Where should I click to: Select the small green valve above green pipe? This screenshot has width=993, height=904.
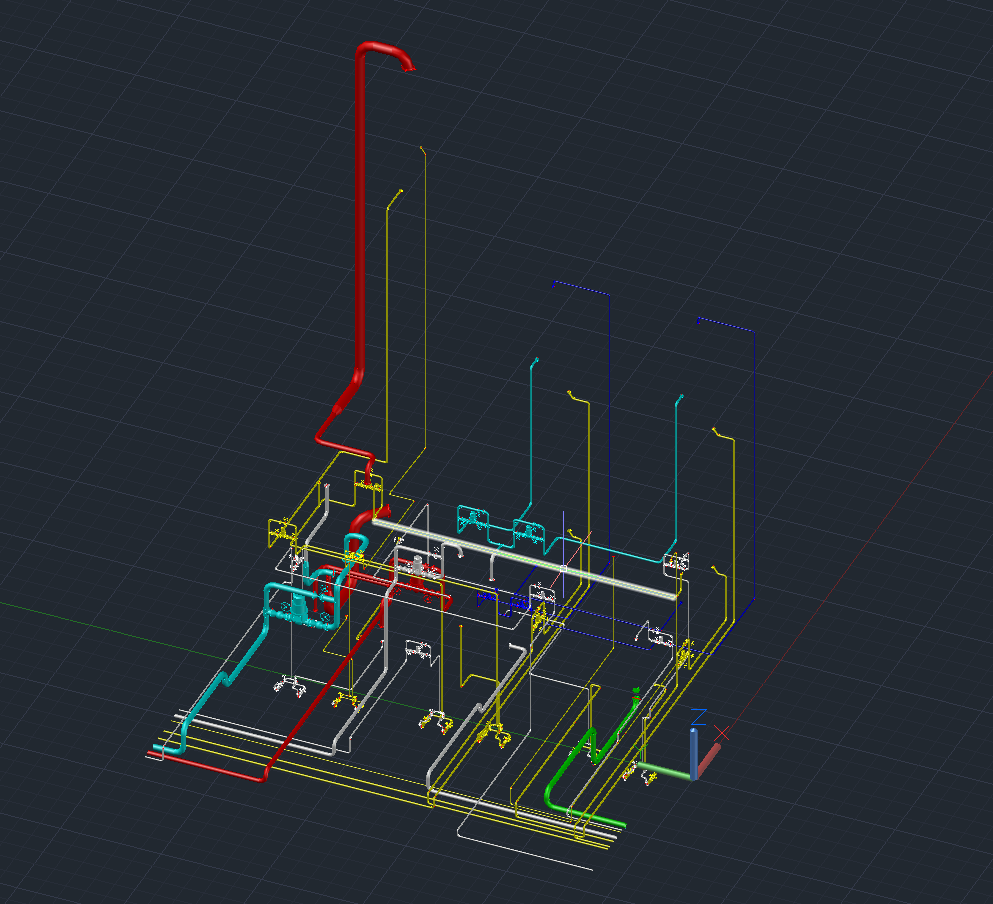tap(636, 695)
